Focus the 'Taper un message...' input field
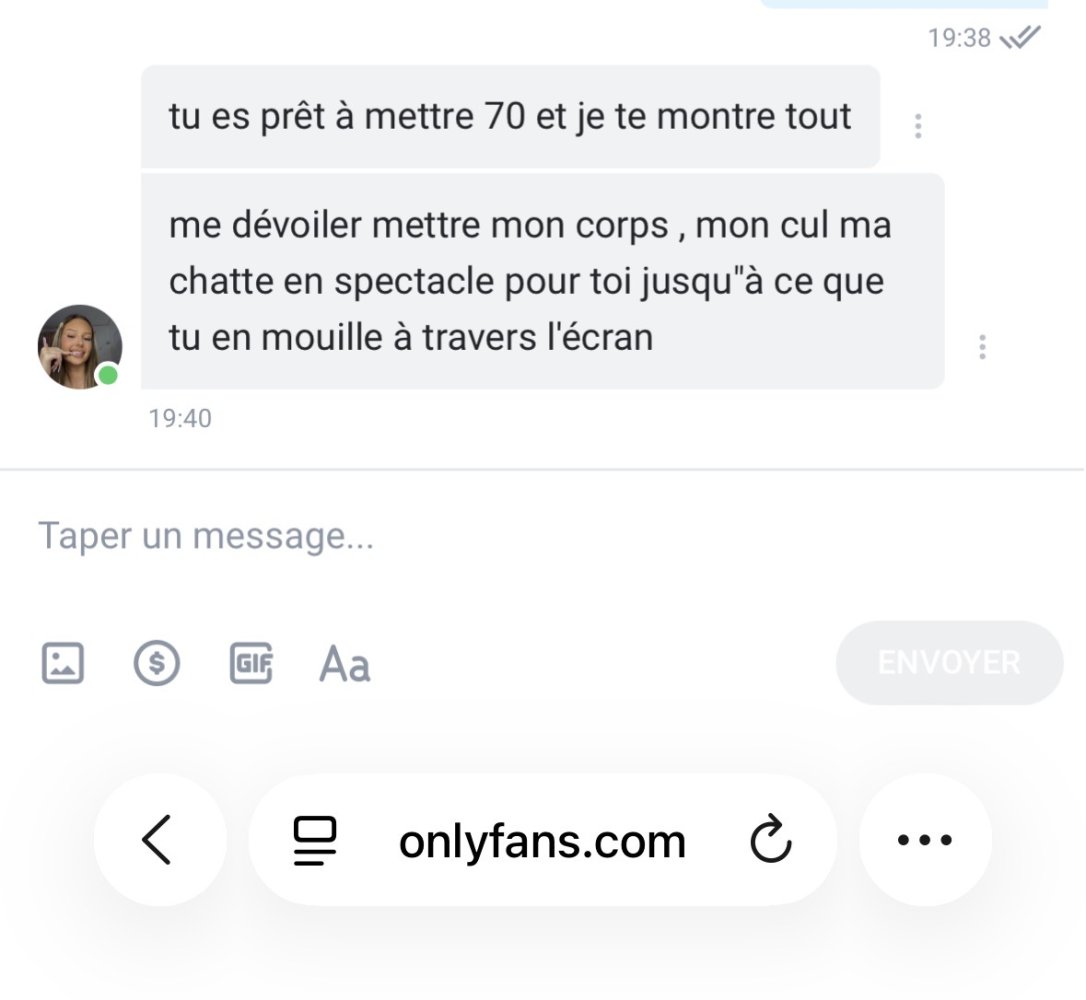This screenshot has height=1000, width=1086. coord(400,537)
